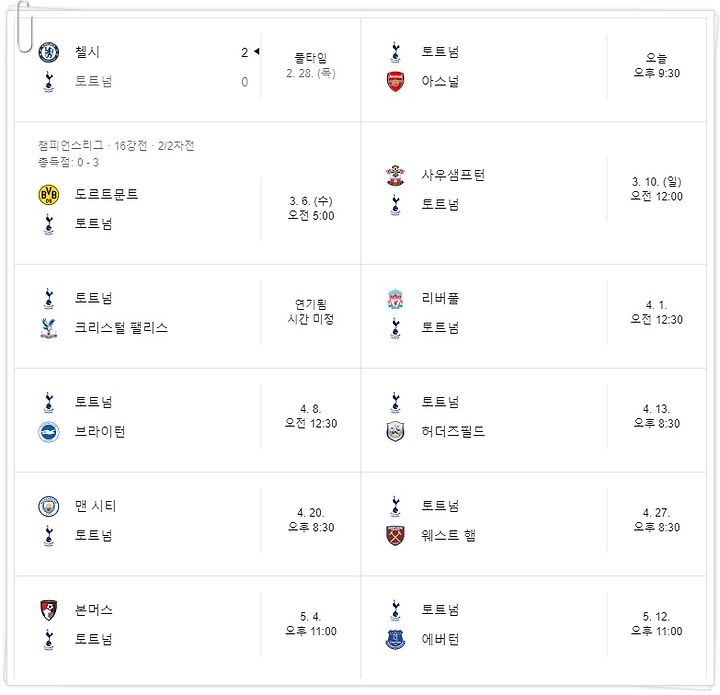Click the Everton club crest icon

coord(395,639)
